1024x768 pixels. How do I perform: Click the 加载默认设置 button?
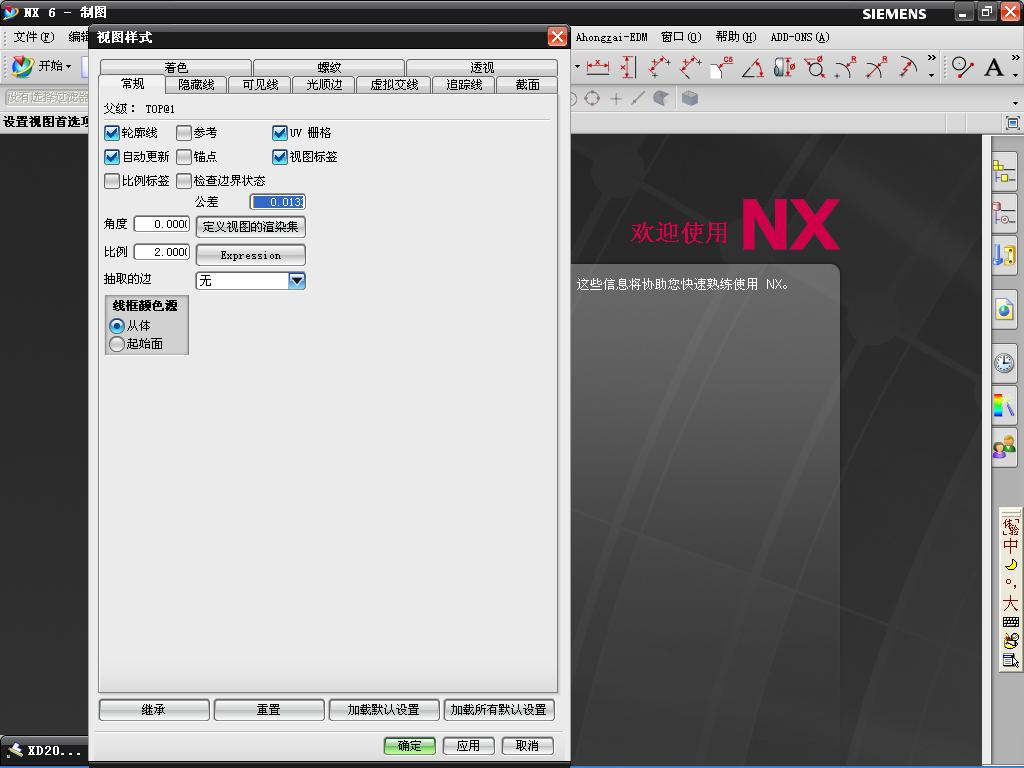pos(384,710)
